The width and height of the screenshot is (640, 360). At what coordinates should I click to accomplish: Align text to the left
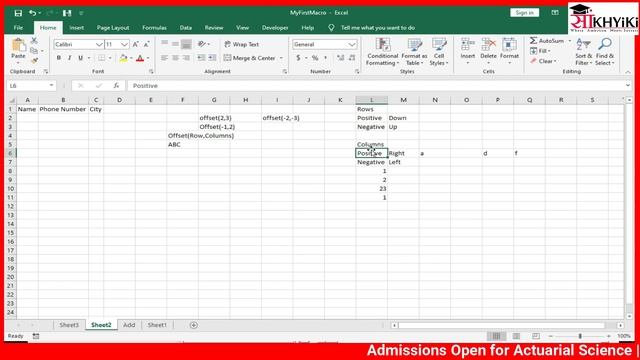click(x=164, y=58)
